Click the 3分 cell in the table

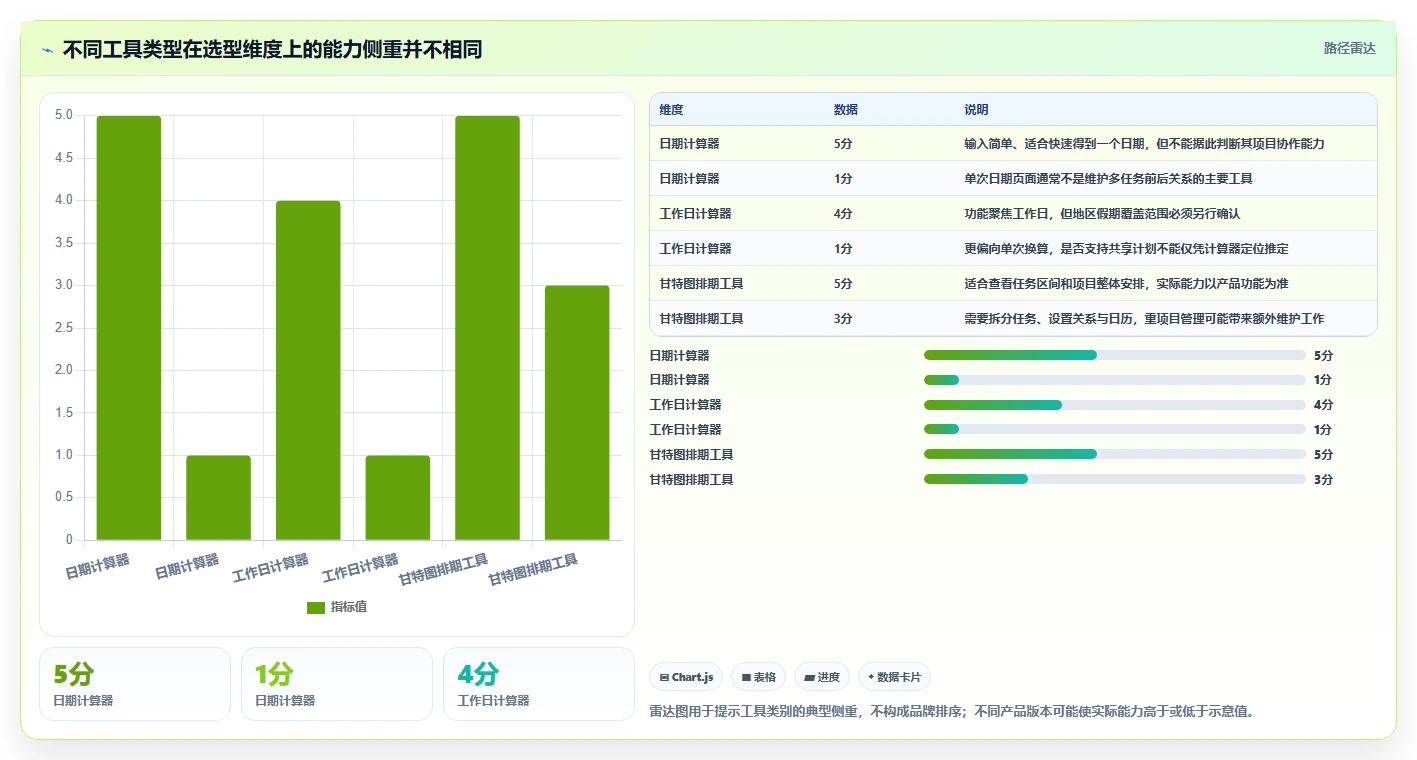pyautogui.click(x=843, y=319)
